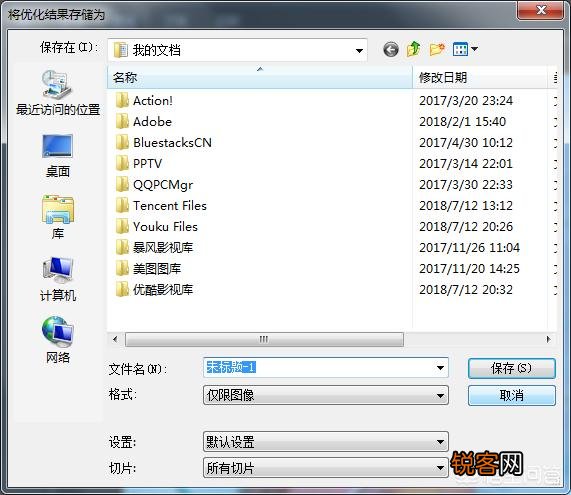Screen dimensions: 571x495
Task: Go up one folder level icon
Action: click(414, 49)
